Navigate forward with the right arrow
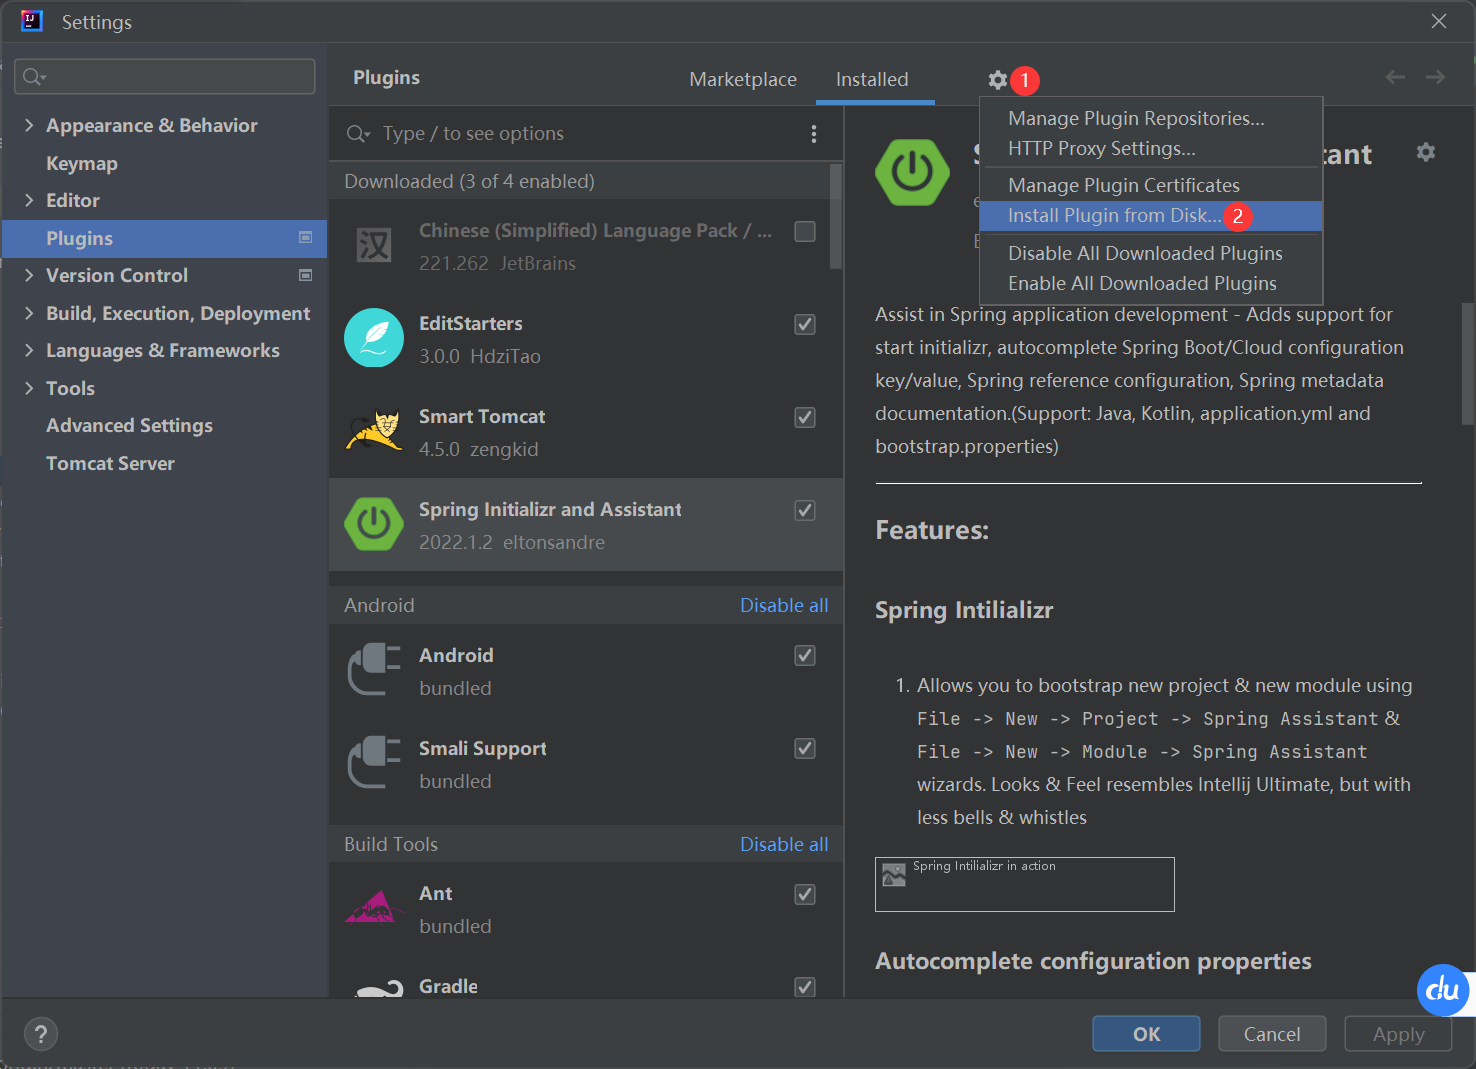Viewport: 1476px width, 1069px height. pyautogui.click(x=1435, y=77)
